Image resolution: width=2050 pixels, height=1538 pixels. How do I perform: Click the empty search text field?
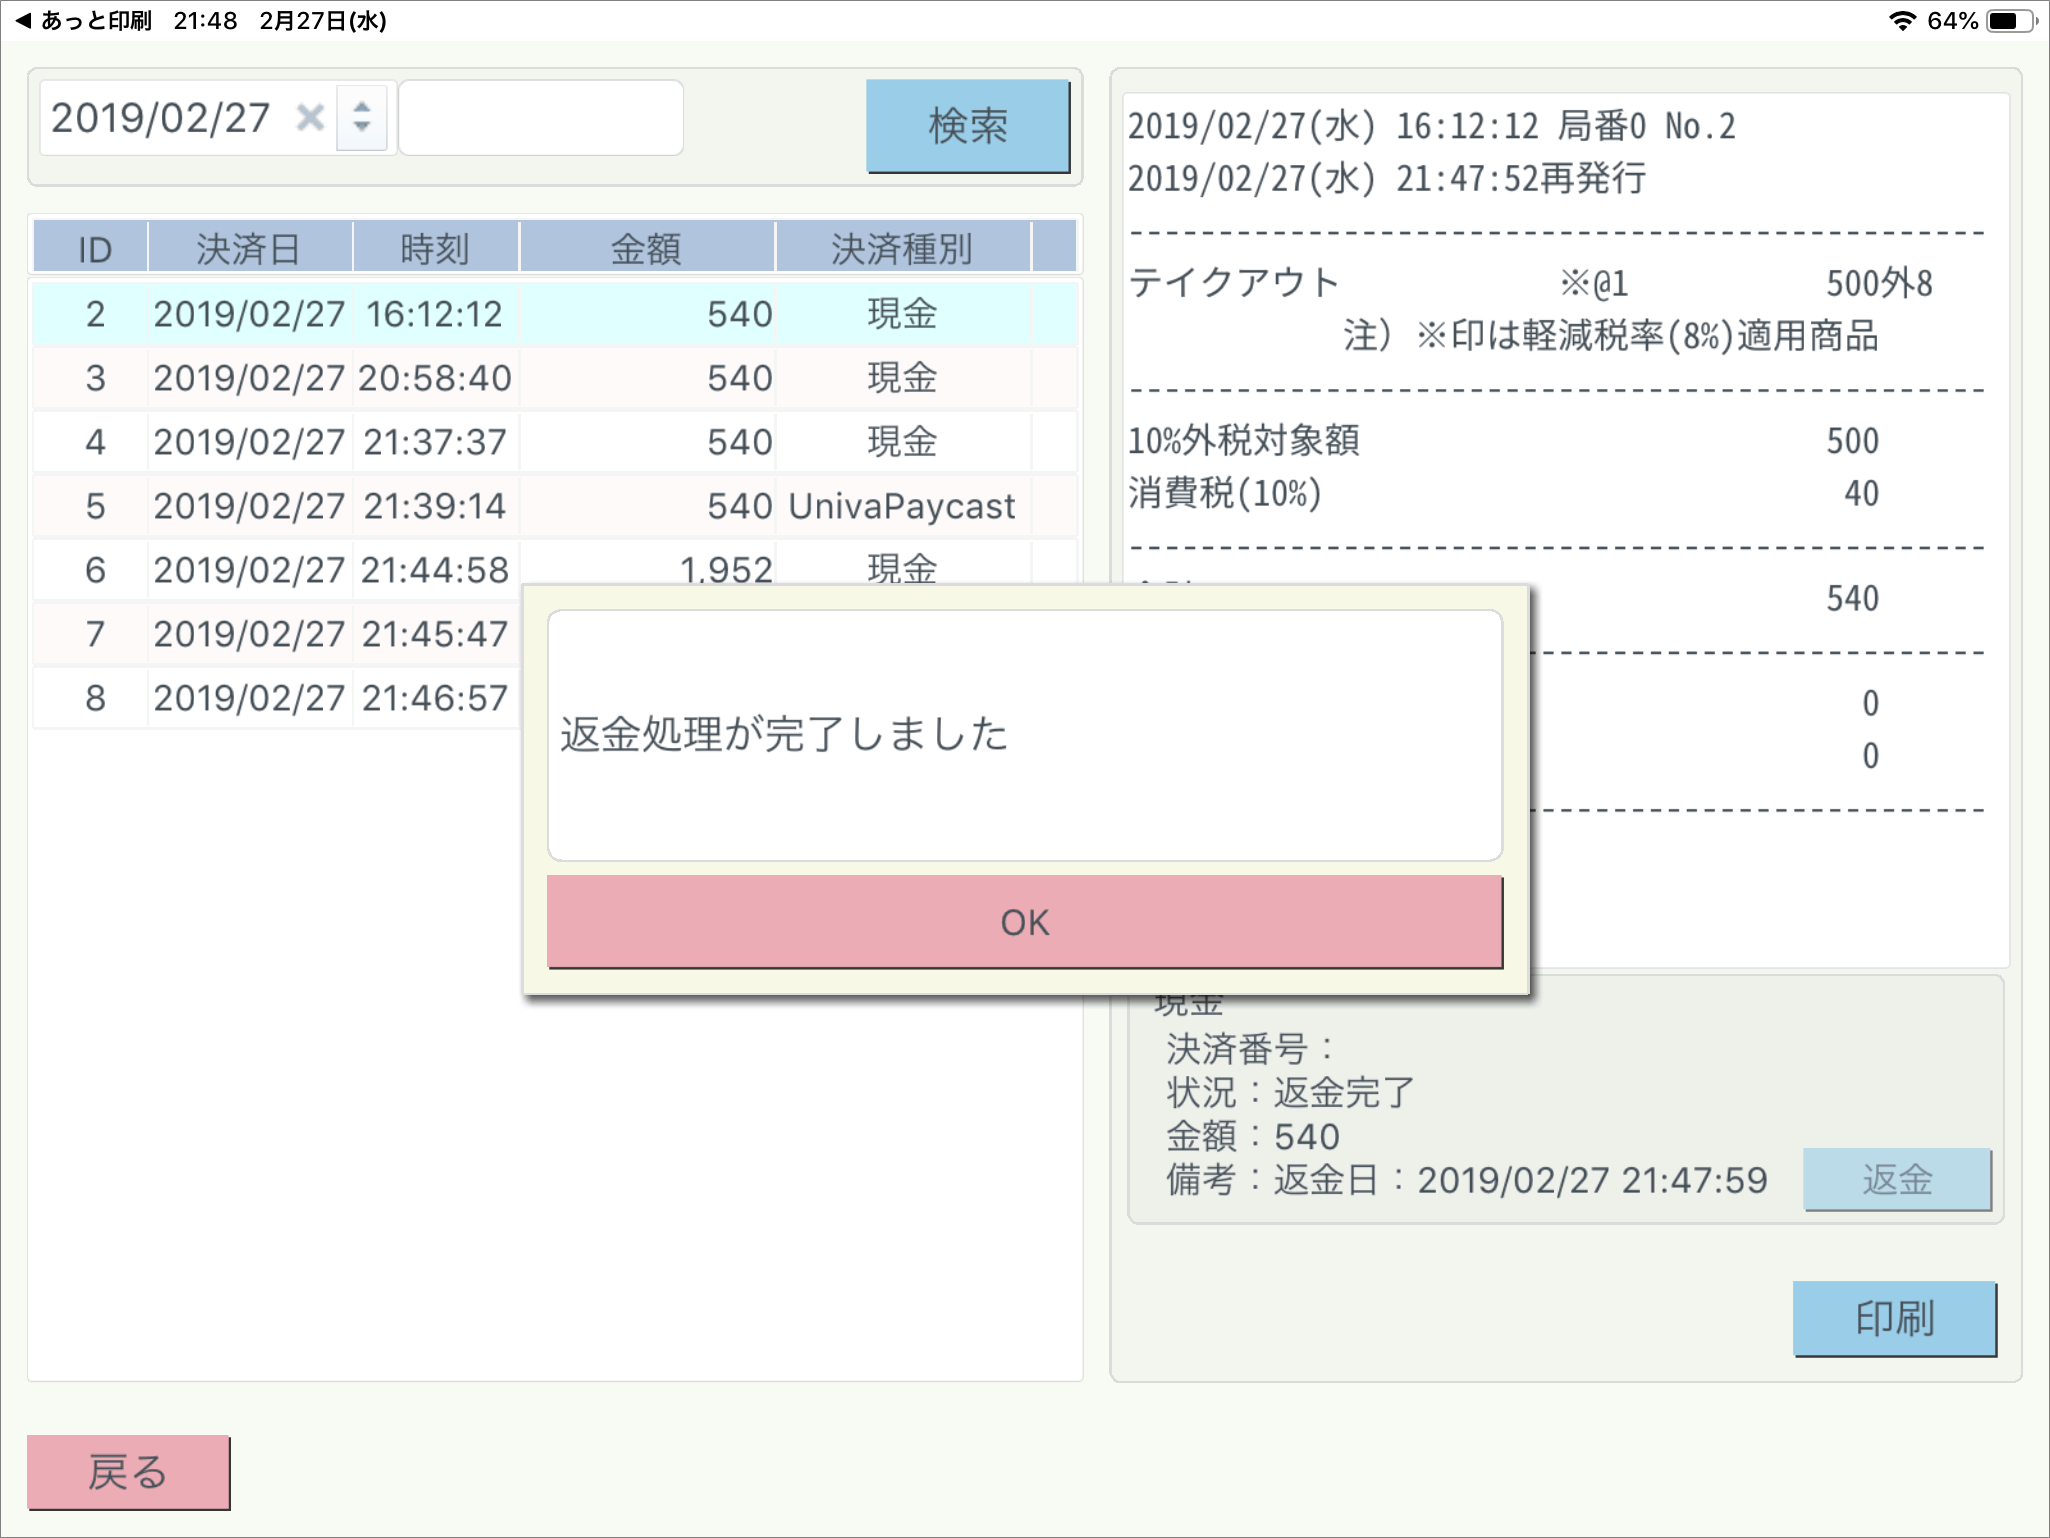(x=541, y=118)
